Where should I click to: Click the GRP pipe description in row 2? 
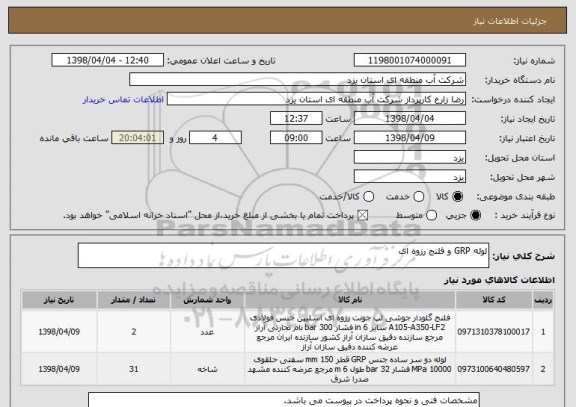pos(350,369)
